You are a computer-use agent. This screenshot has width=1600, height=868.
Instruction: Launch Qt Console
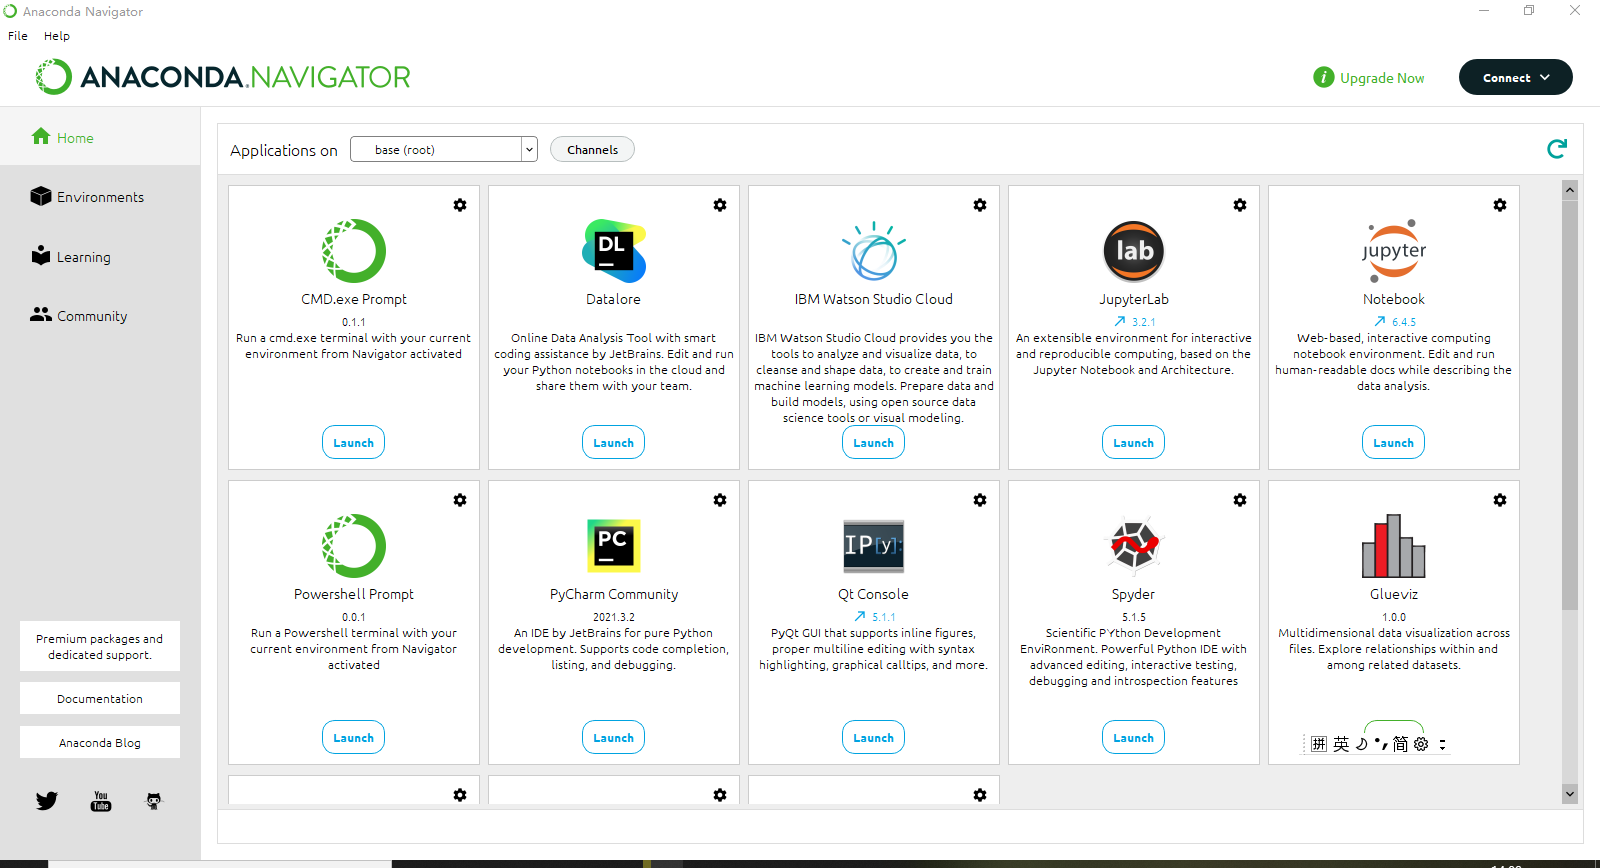click(873, 738)
